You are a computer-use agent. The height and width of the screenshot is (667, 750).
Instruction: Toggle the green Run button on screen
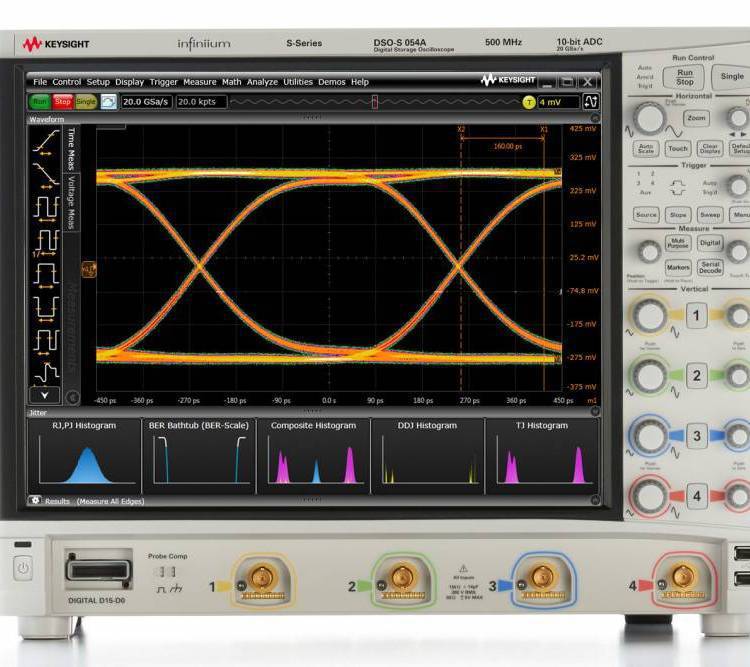click(40, 101)
